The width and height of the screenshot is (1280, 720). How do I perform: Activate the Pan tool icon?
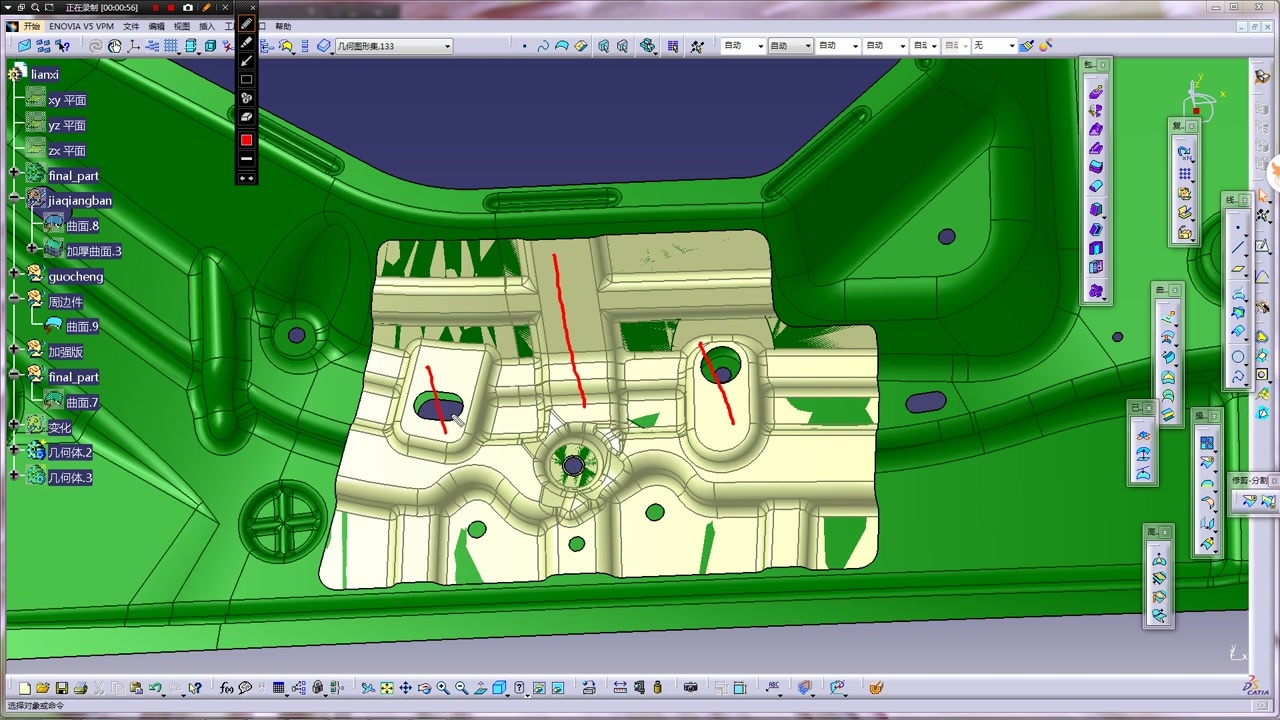click(x=405, y=688)
